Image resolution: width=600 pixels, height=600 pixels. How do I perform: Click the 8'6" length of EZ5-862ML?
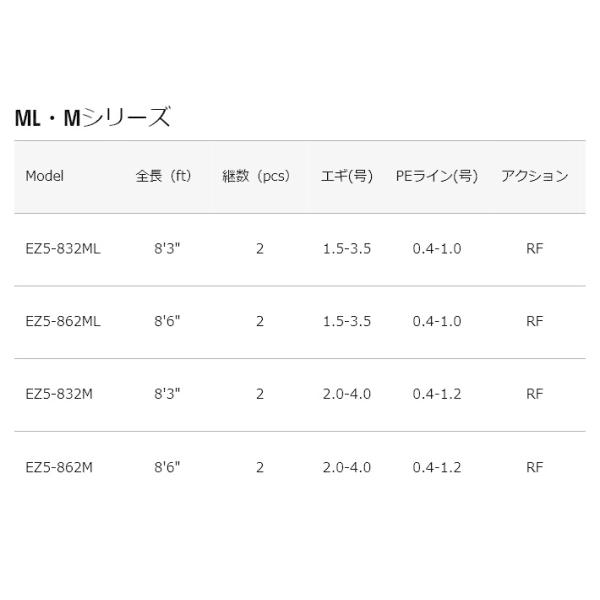(167, 321)
